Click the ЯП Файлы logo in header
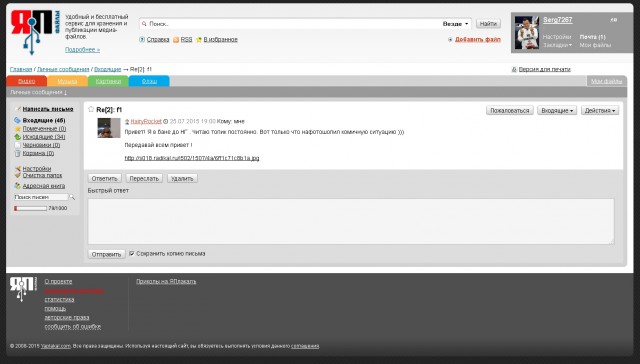The image size is (640, 364). point(36,33)
